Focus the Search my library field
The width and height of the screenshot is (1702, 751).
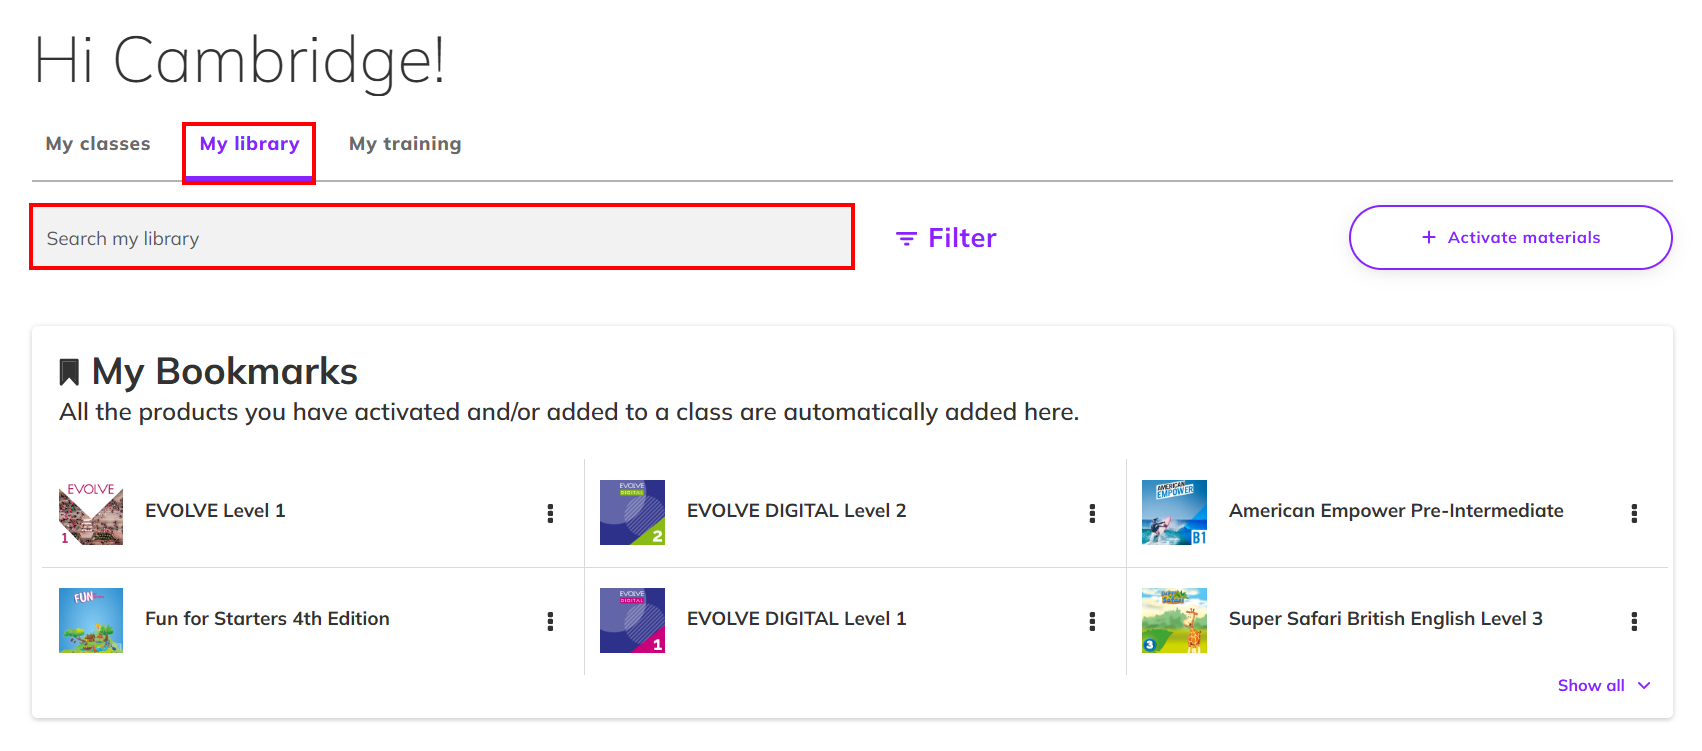(442, 237)
